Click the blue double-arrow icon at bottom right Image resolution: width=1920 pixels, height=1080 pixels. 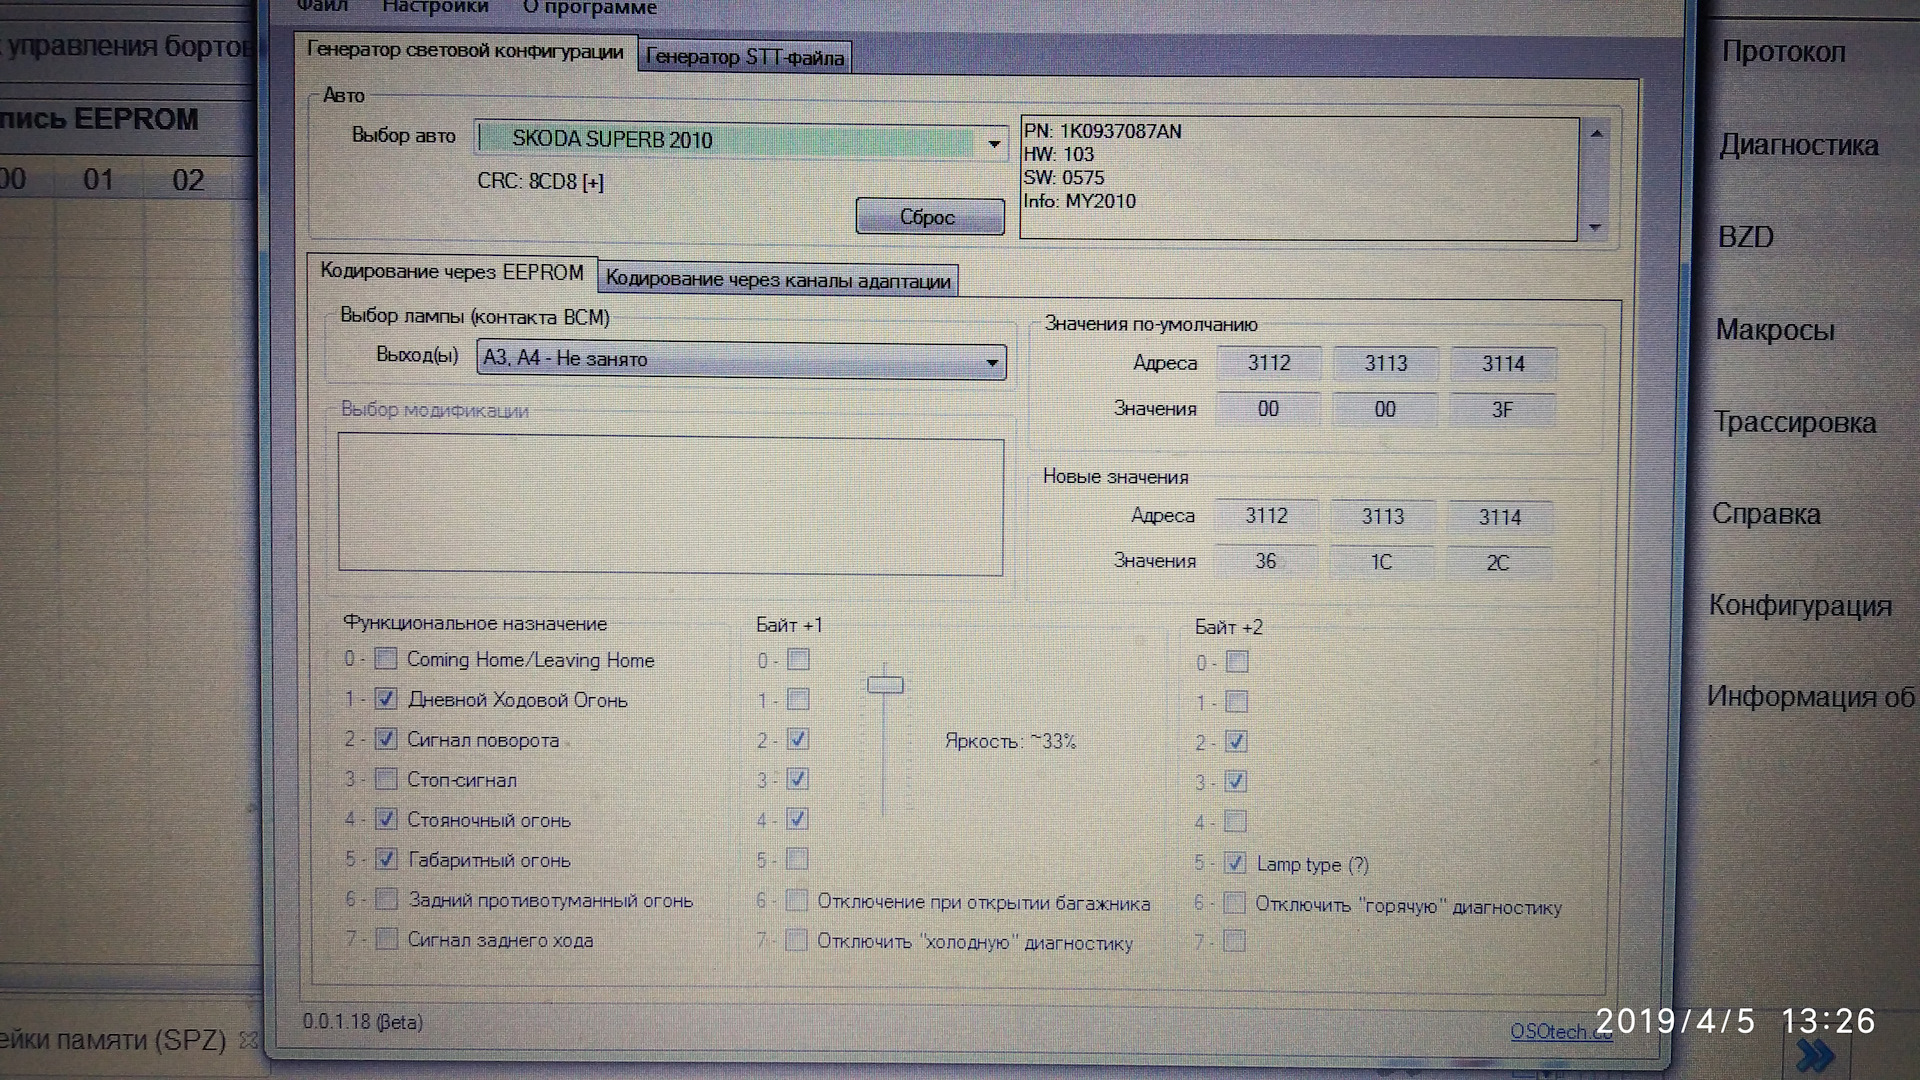(1813, 1055)
